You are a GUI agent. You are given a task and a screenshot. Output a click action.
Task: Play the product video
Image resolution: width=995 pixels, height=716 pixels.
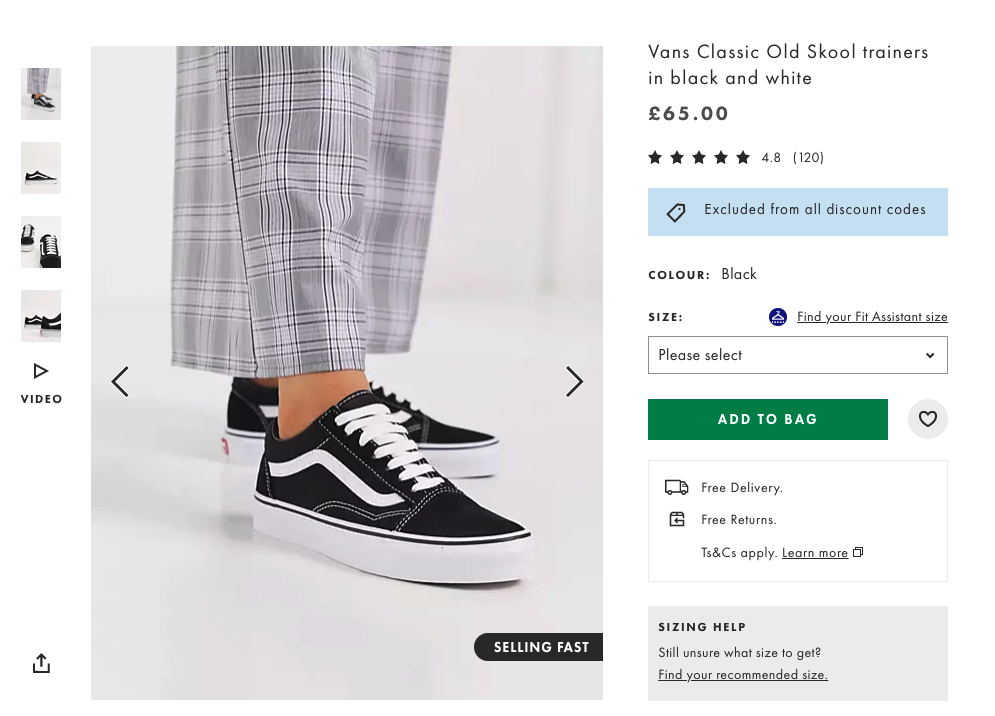[x=41, y=381]
